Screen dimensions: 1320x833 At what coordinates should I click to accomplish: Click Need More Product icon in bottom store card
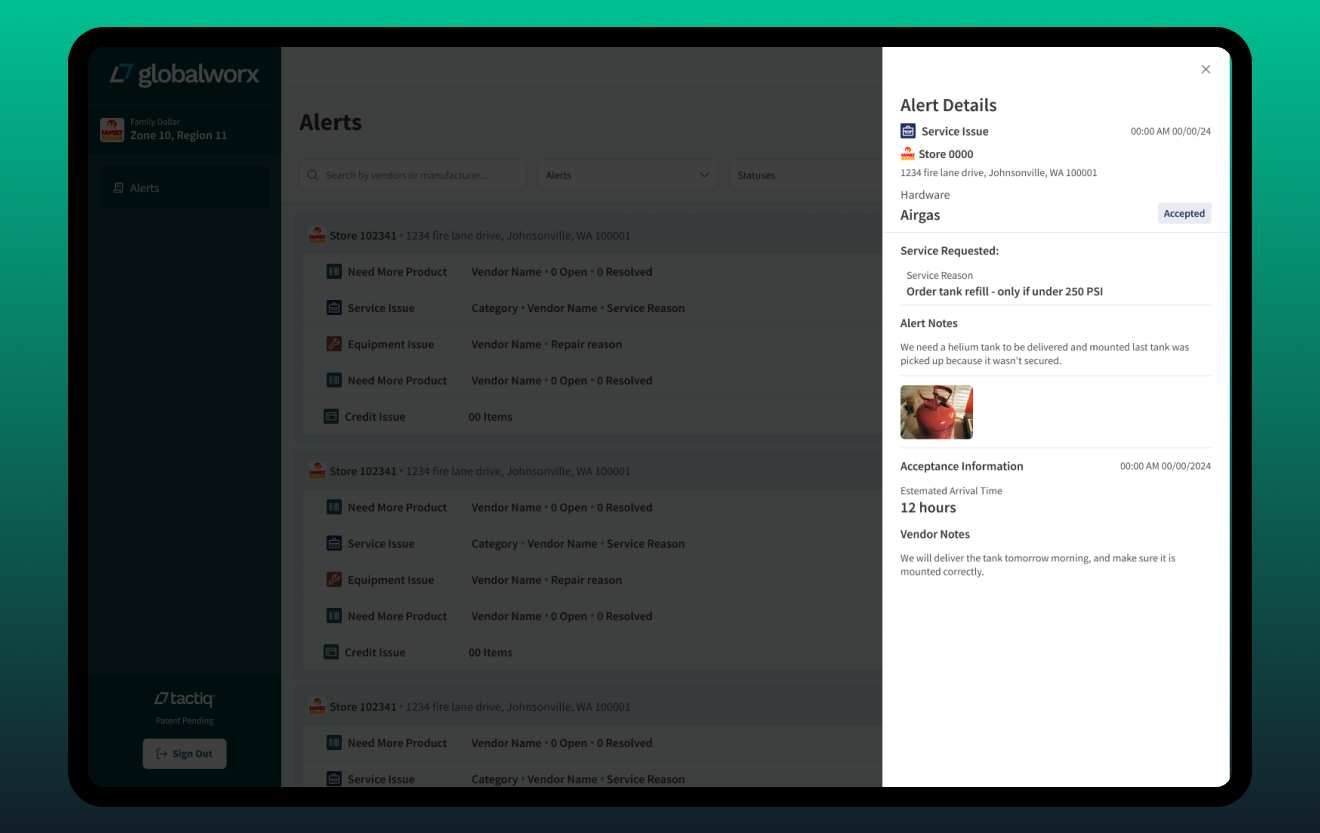point(334,743)
